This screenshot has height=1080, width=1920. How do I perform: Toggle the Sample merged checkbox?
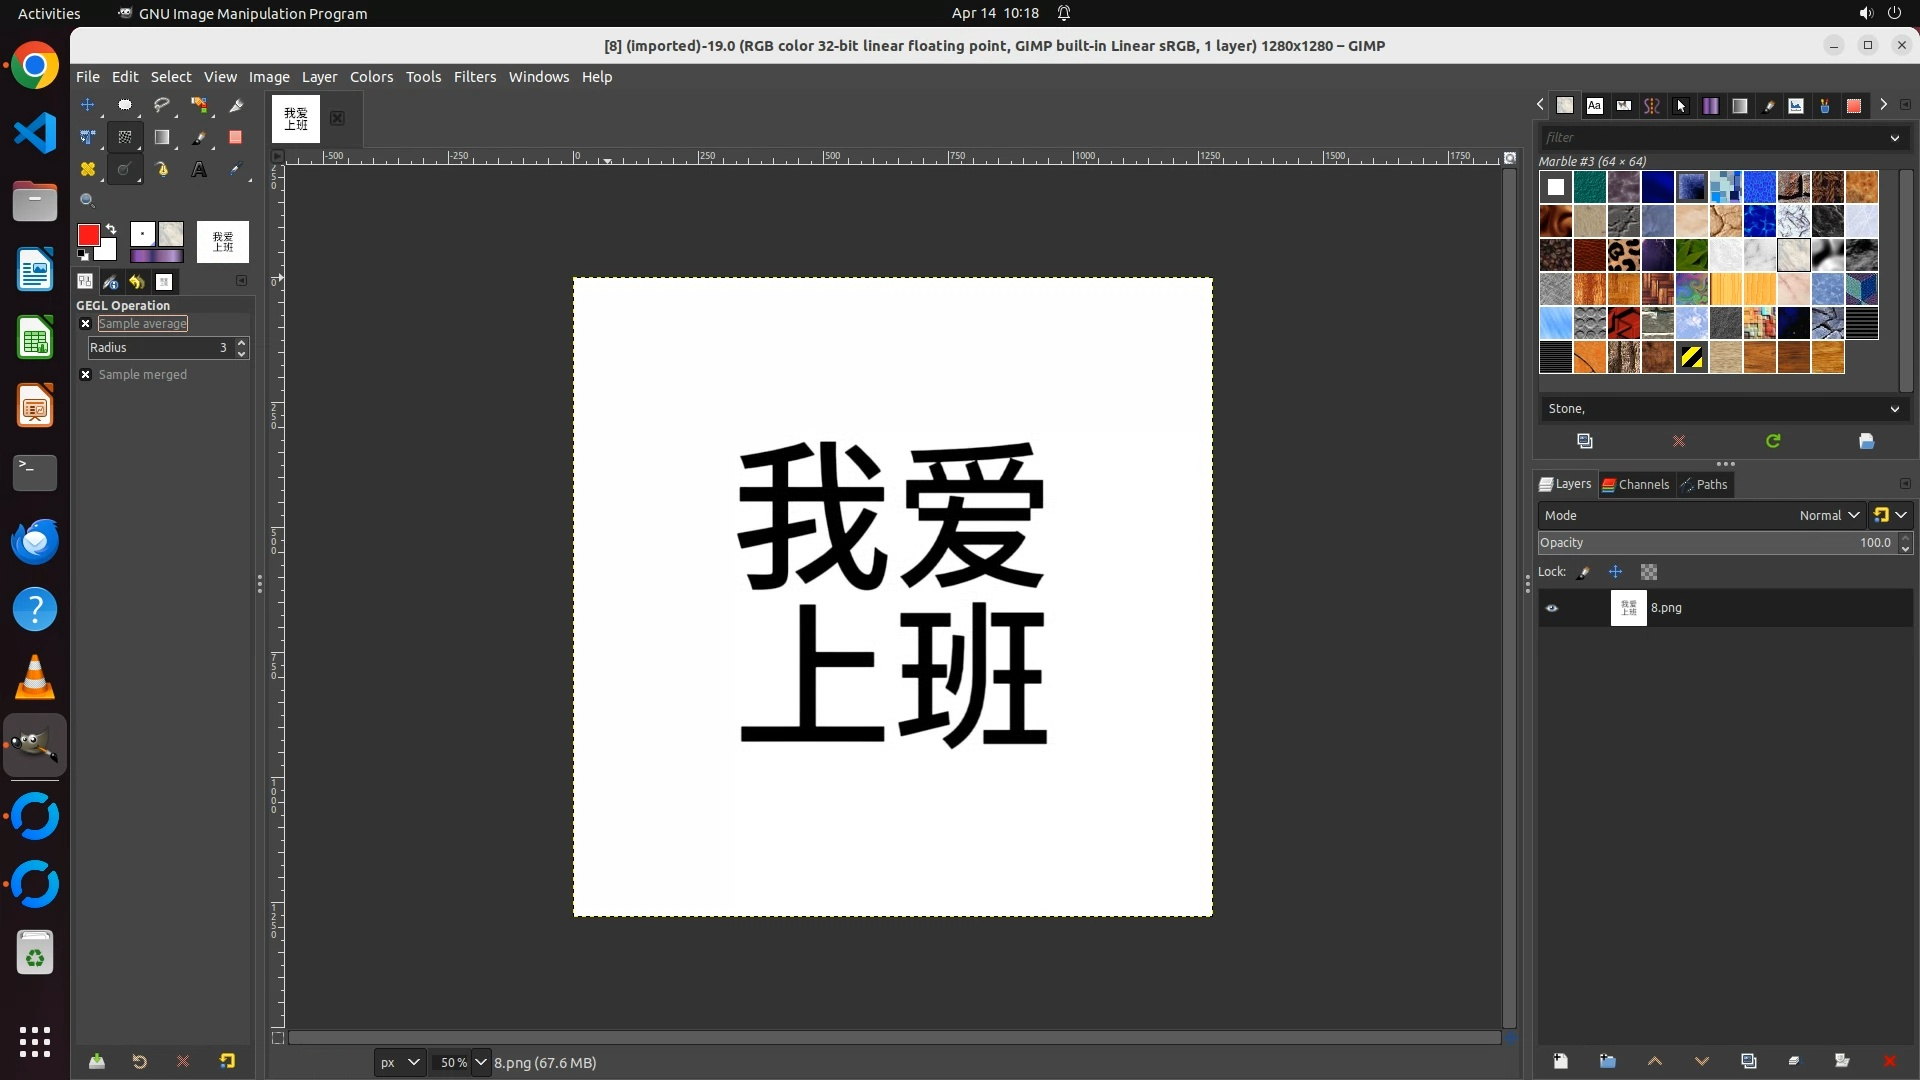(x=86, y=375)
